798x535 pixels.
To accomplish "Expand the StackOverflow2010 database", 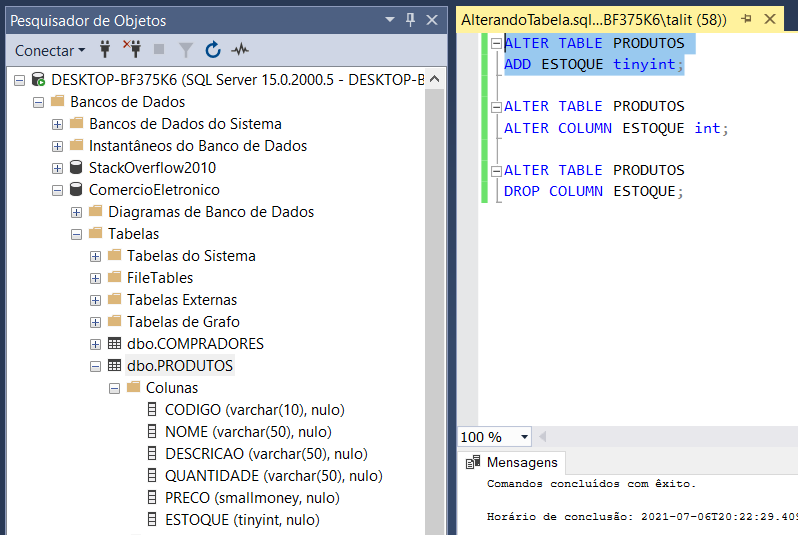I will [x=58, y=168].
